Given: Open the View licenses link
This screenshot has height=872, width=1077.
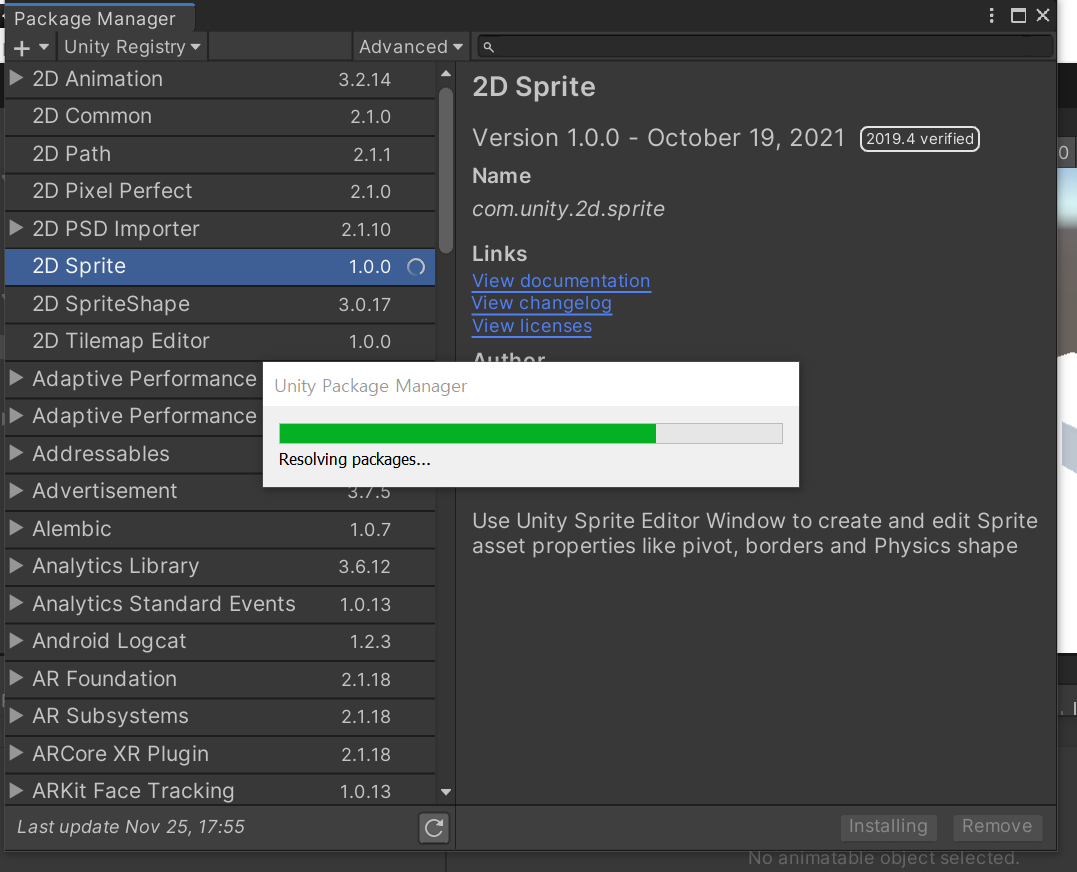Looking at the screenshot, I should pos(532,326).
